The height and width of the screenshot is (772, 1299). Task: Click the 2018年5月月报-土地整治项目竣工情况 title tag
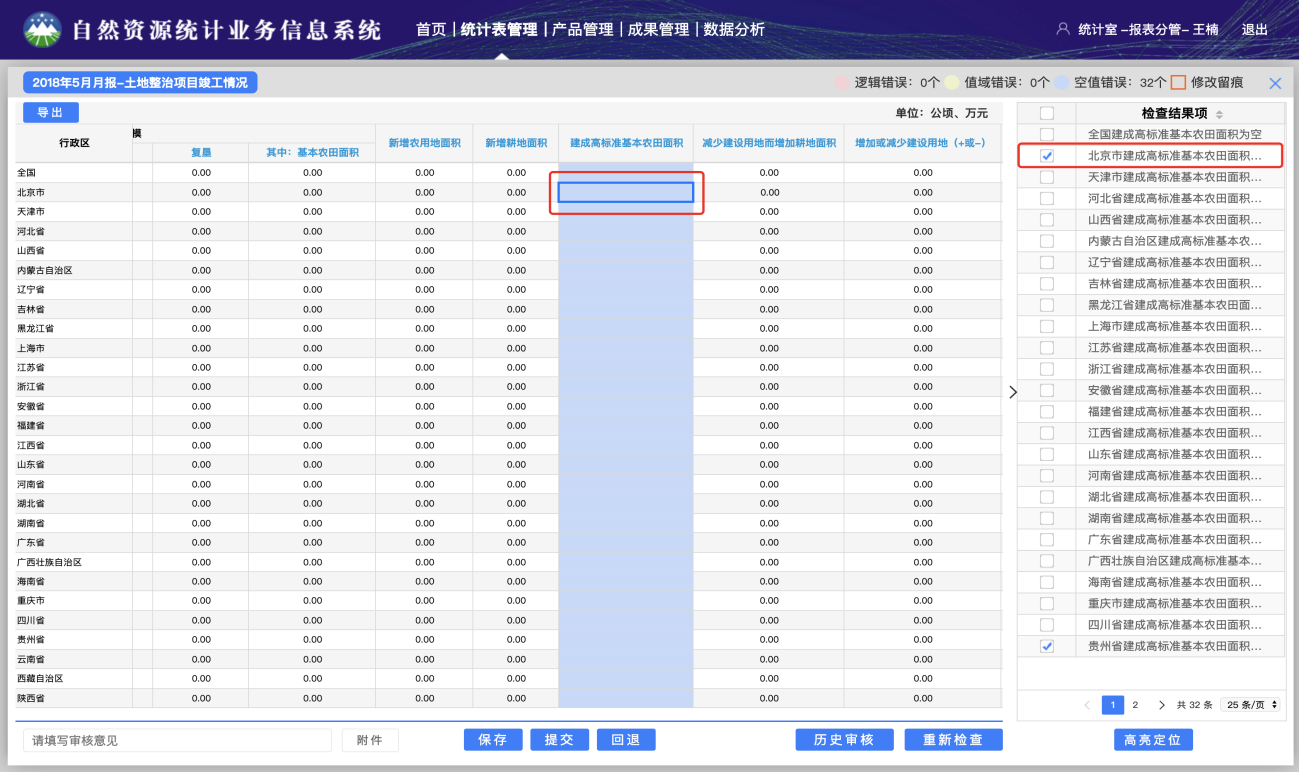tap(140, 83)
